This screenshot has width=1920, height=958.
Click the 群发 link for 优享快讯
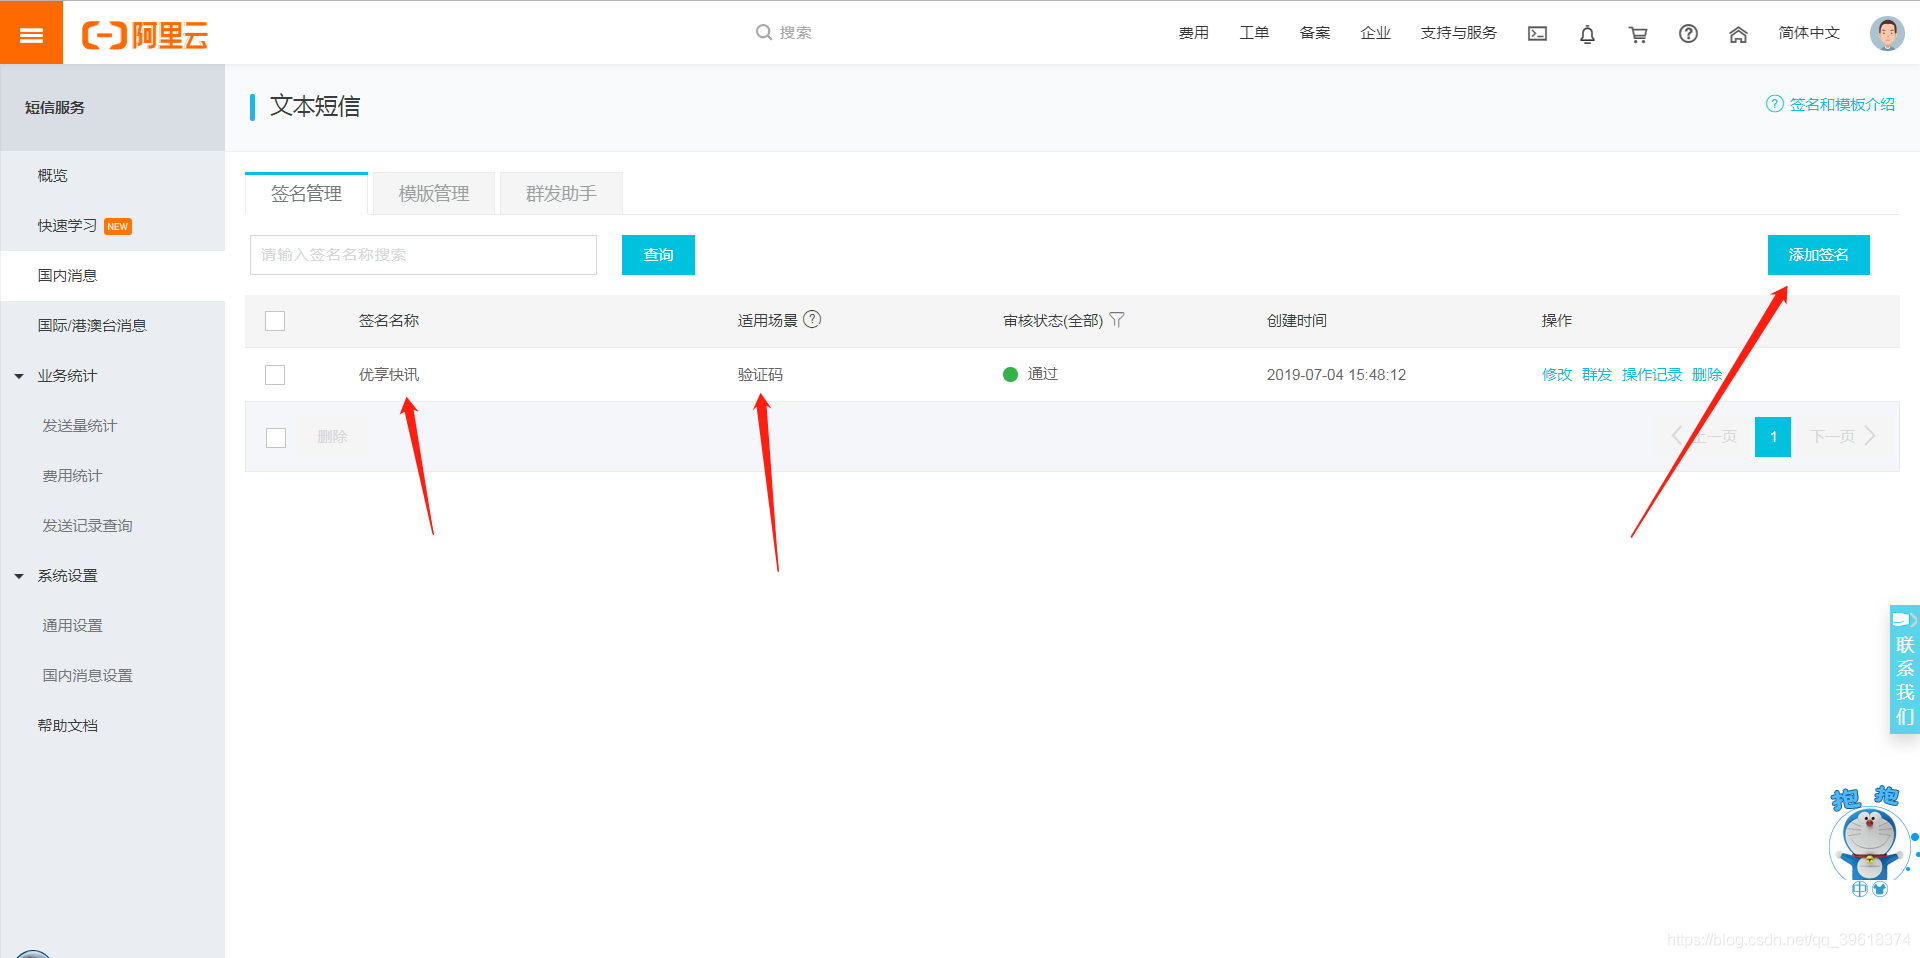pyautogui.click(x=1596, y=375)
